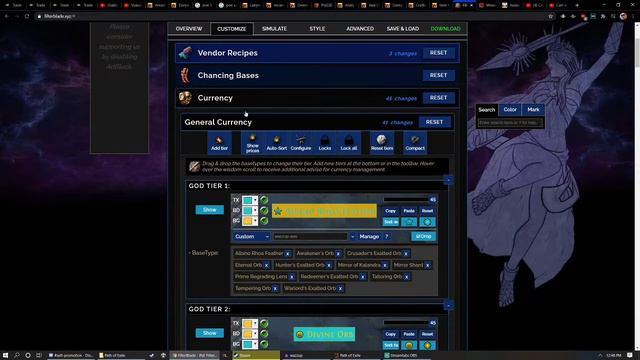640x360 pixels.
Task: Click God Tier 1 beam effect button
Action: tap(427, 222)
